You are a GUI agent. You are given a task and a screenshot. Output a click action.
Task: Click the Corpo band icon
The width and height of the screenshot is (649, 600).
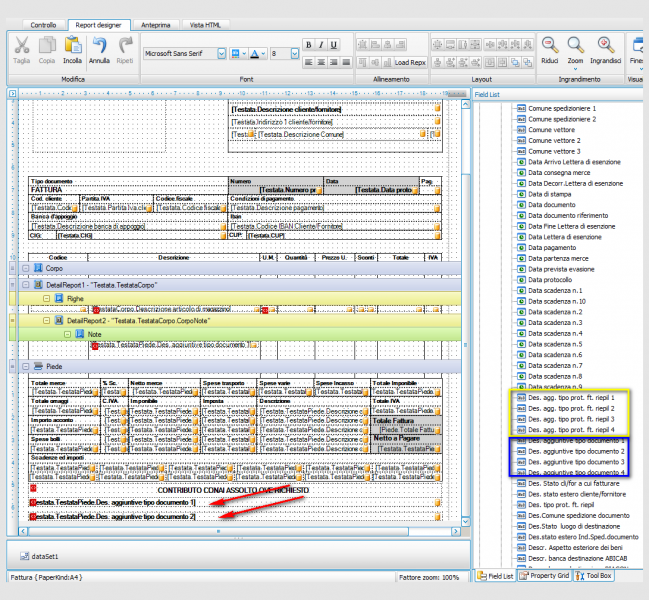(x=38, y=268)
